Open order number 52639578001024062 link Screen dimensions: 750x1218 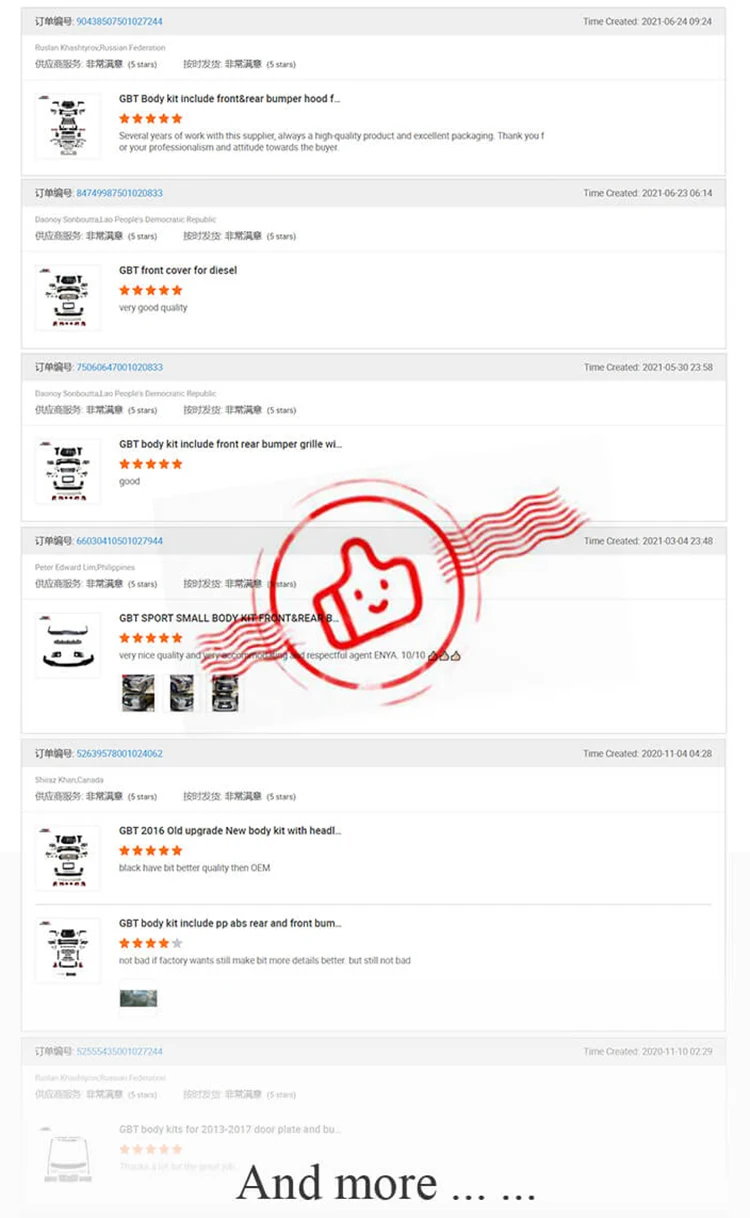point(119,754)
